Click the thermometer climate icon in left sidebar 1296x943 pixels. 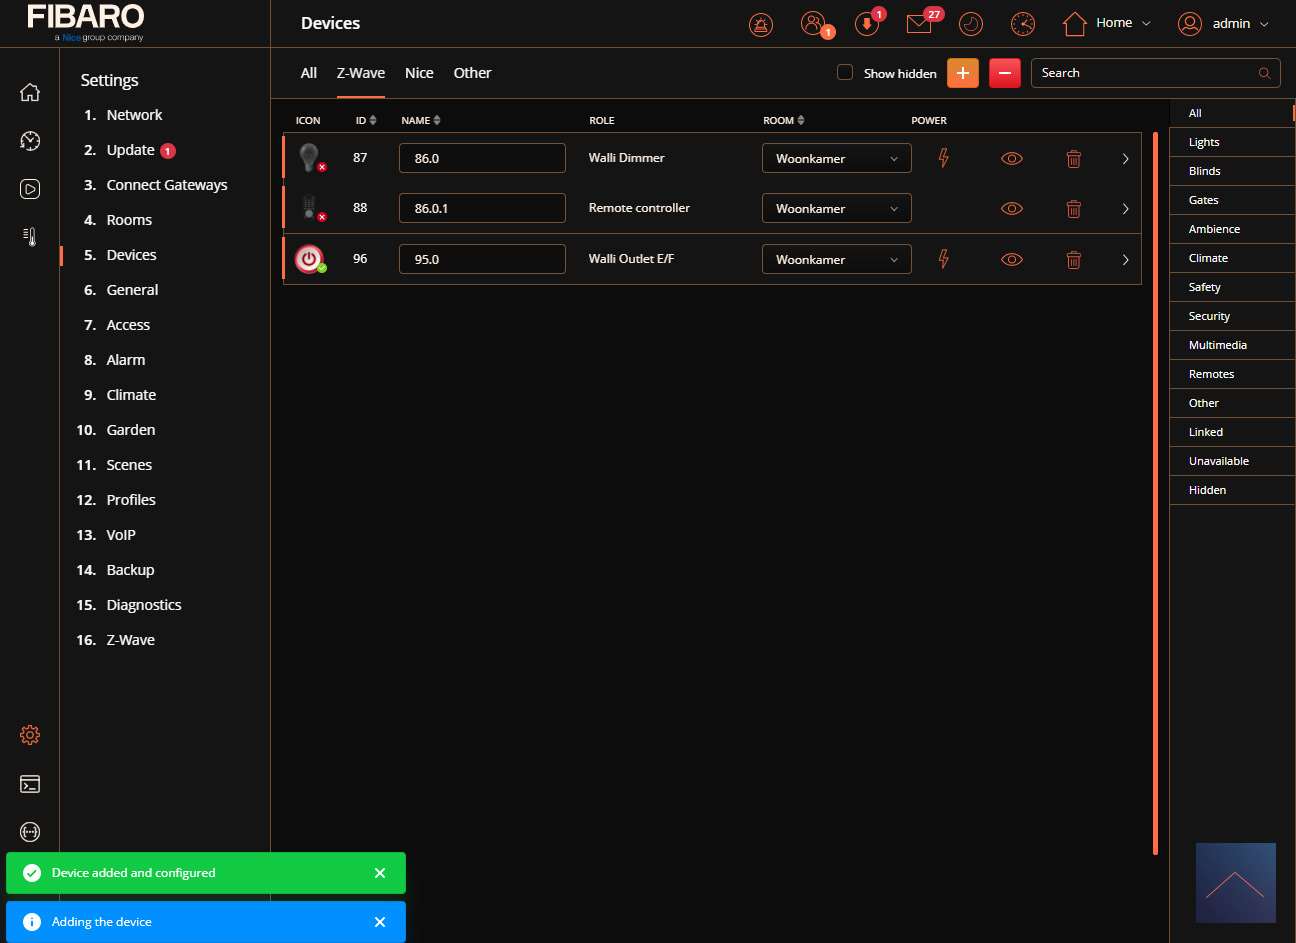coord(30,237)
